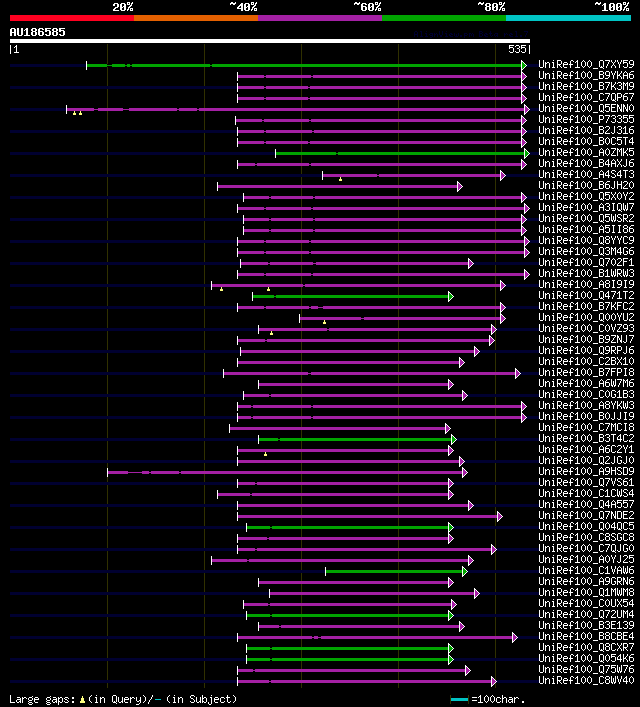The height and width of the screenshot is (707, 640).
Task: Click UniRef100_B0C5T4 label
Action: tap(586, 142)
